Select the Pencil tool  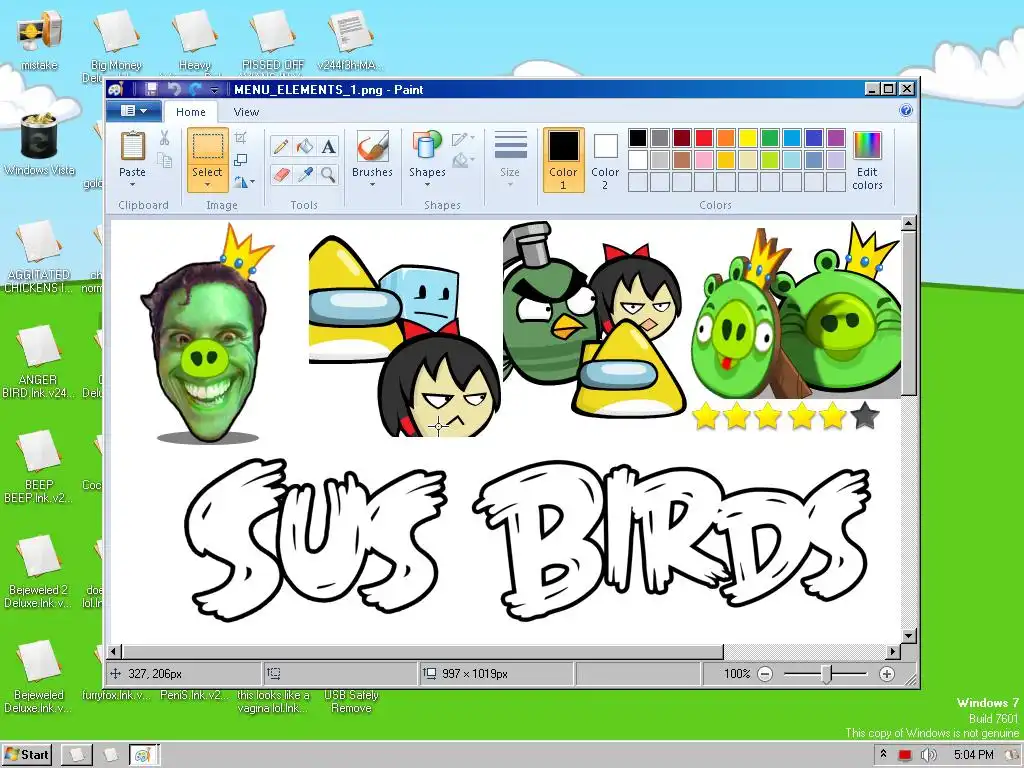[x=281, y=146]
